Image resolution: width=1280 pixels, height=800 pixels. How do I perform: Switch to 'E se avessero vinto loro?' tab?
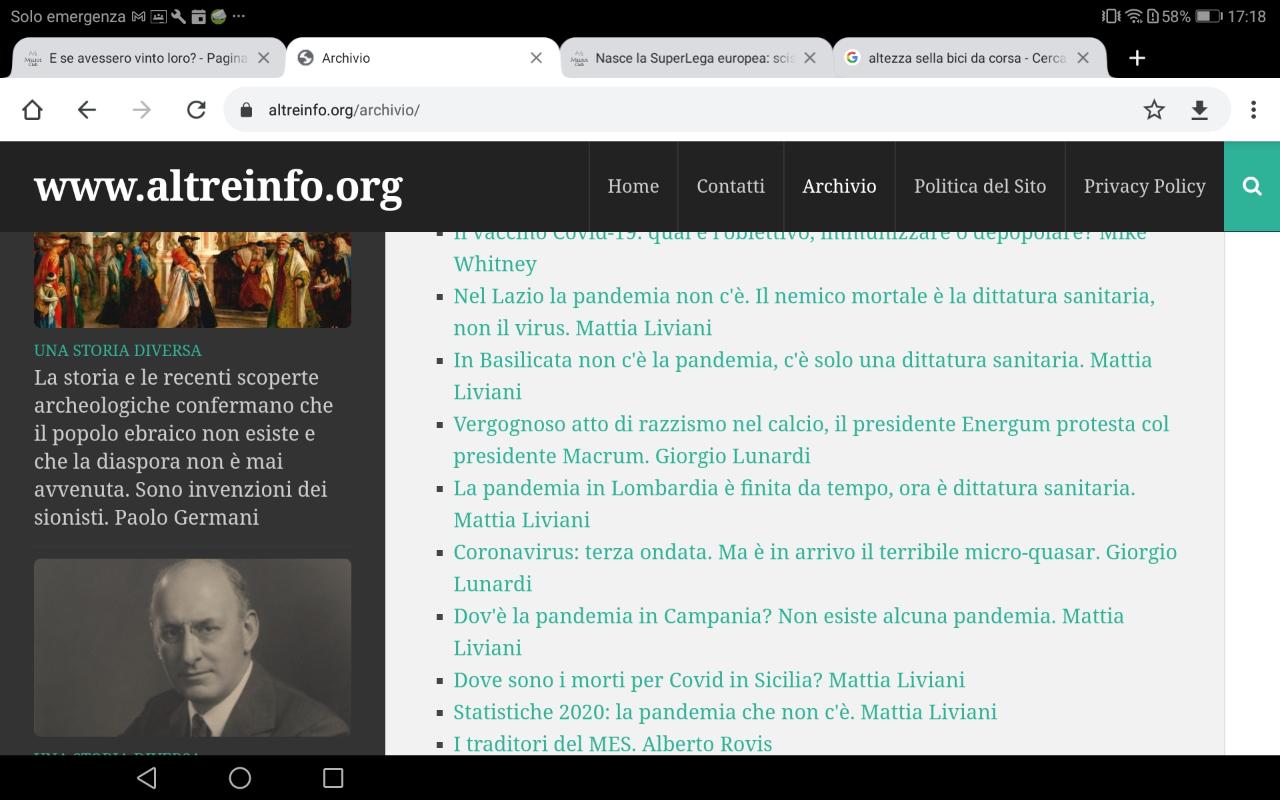pyautogui.click(x=148, y=58)
